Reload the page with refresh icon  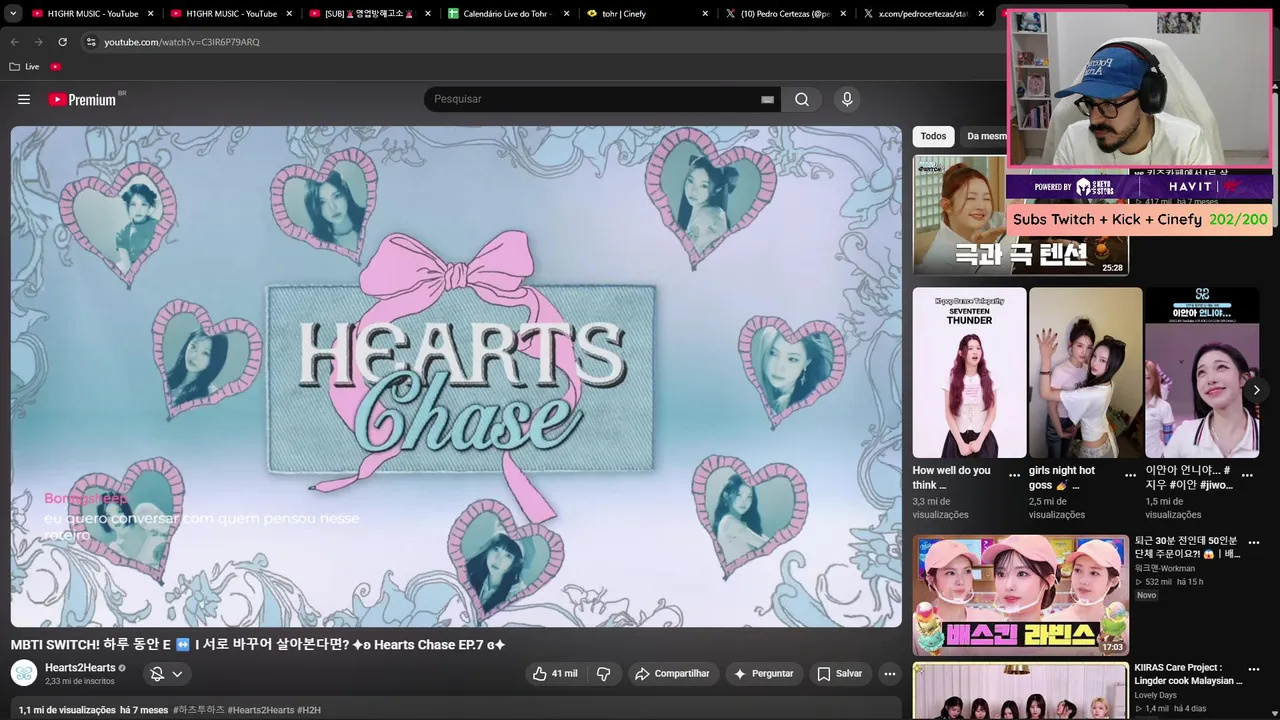pyautogui.click(x=63, y=42)
